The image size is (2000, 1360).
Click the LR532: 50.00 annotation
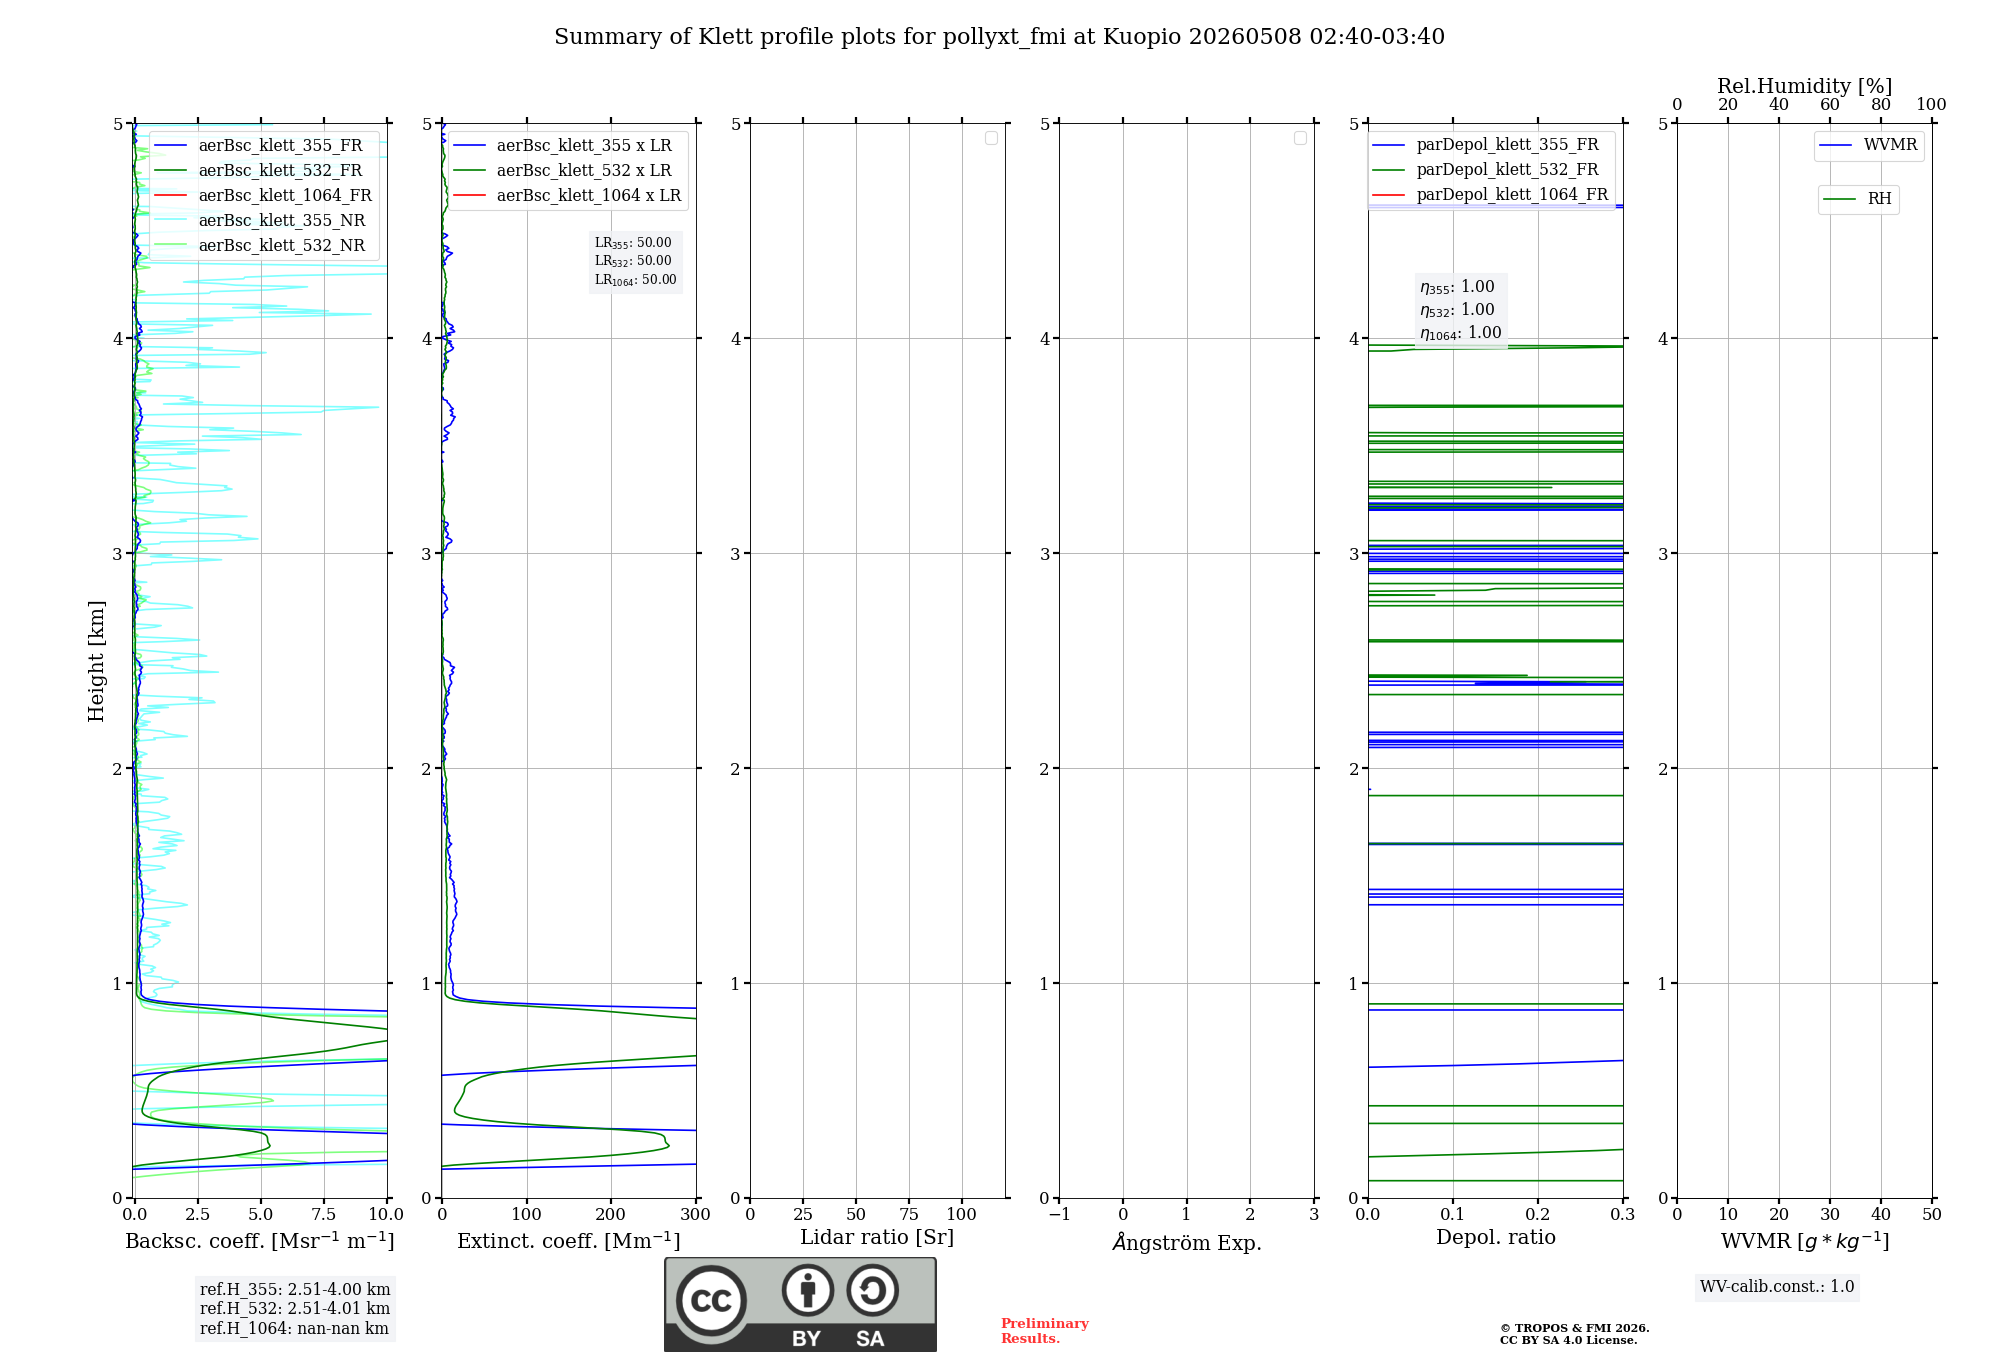pos(633,261)
